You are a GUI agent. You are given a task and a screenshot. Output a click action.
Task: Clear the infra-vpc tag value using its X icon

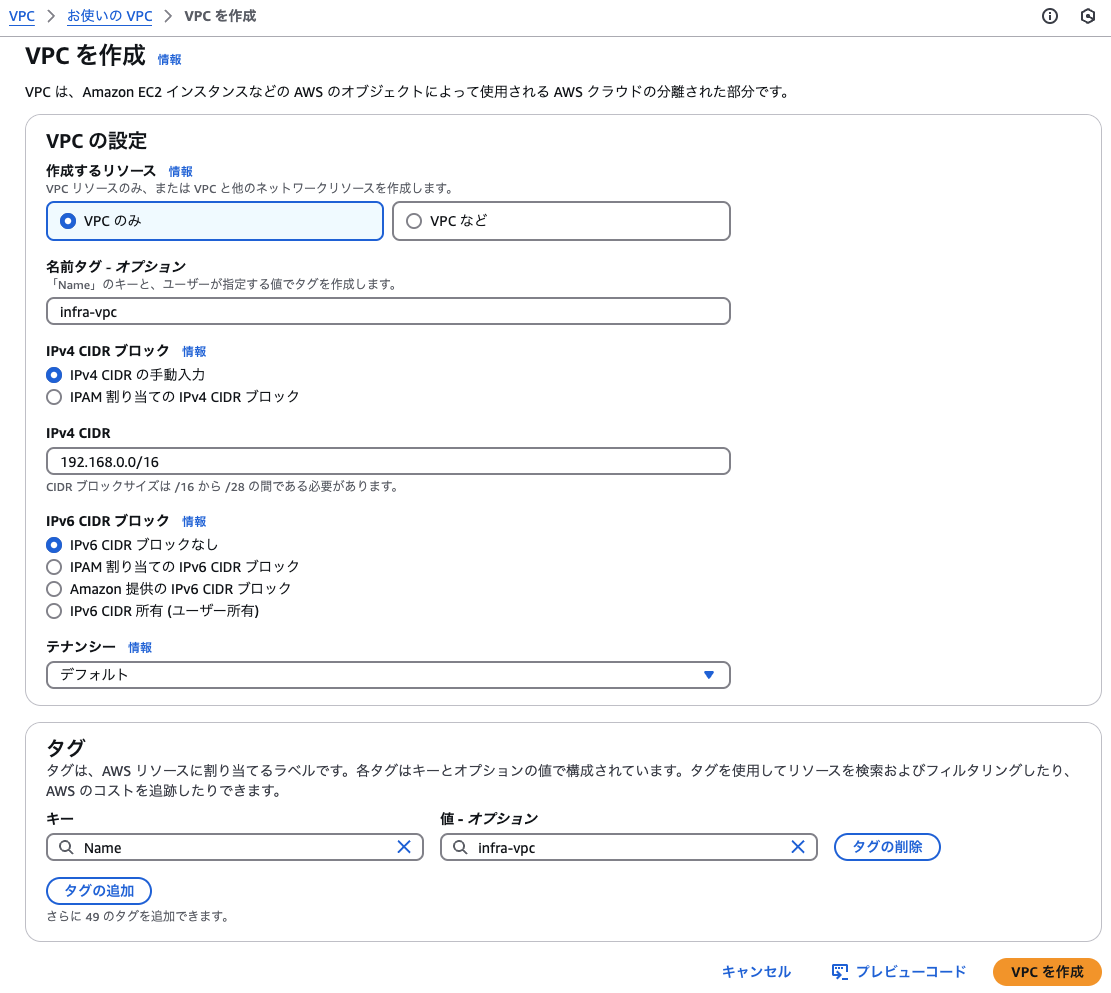coord(798,847)
